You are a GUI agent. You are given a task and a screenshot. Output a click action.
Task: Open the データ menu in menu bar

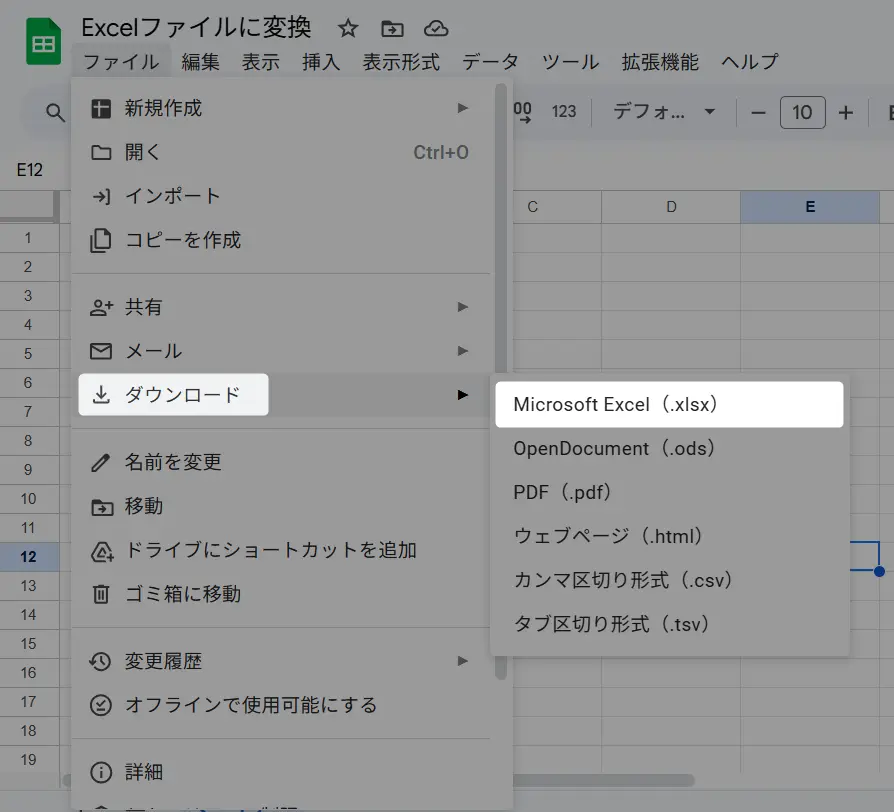click(x=490, y=62)
